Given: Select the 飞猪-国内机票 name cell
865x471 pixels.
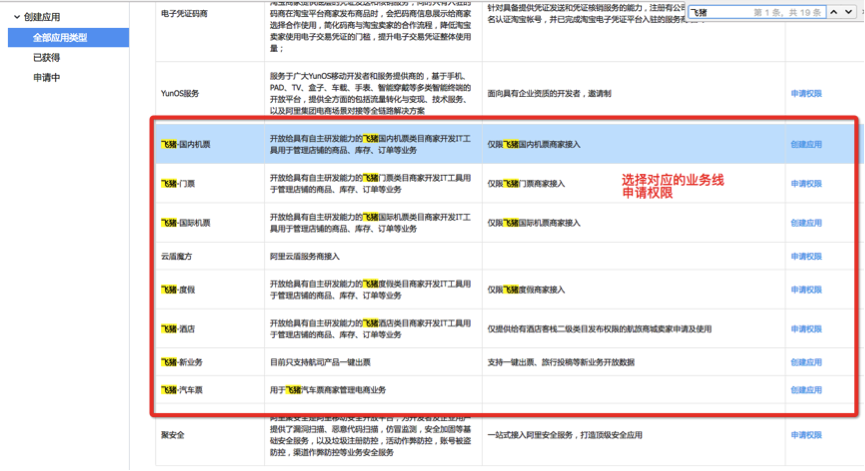Looking at the screenshot, I should pos(185,144).
